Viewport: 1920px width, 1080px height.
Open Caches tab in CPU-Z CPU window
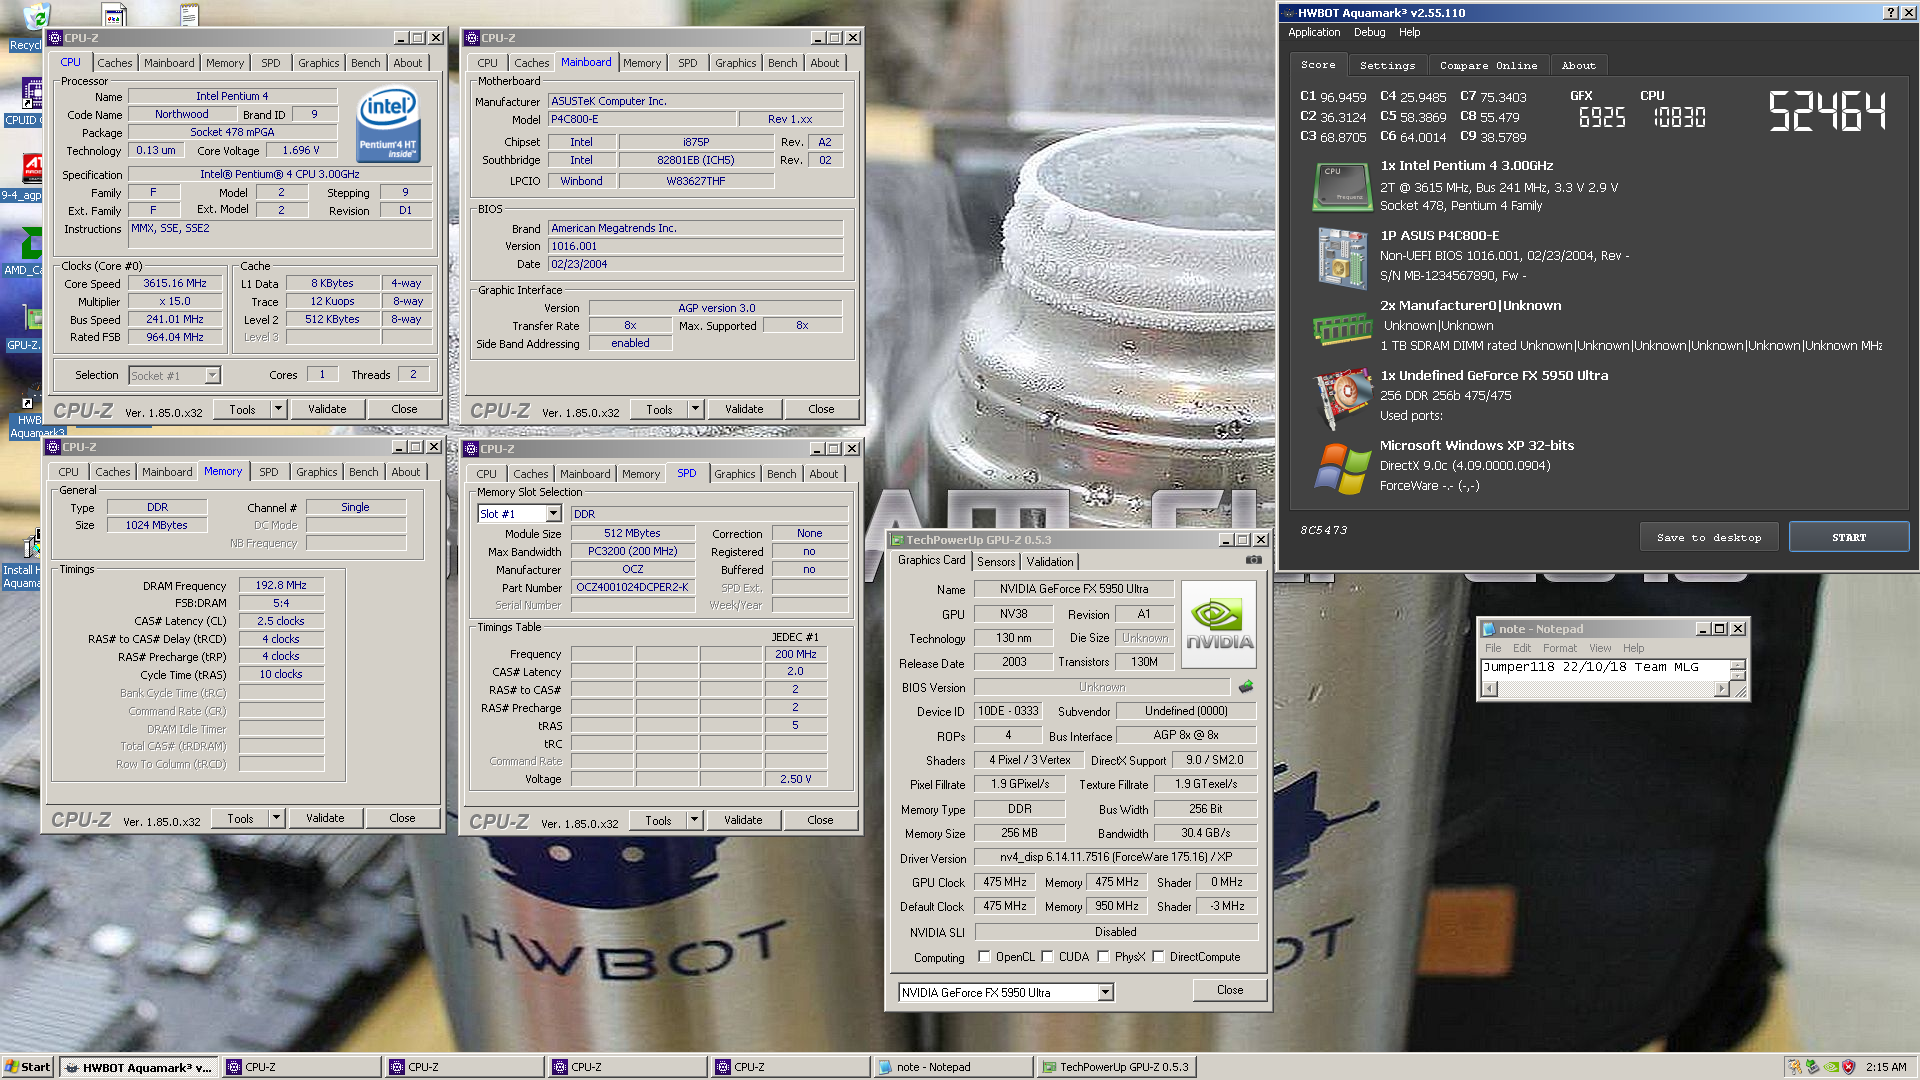(x=114, y=63)
